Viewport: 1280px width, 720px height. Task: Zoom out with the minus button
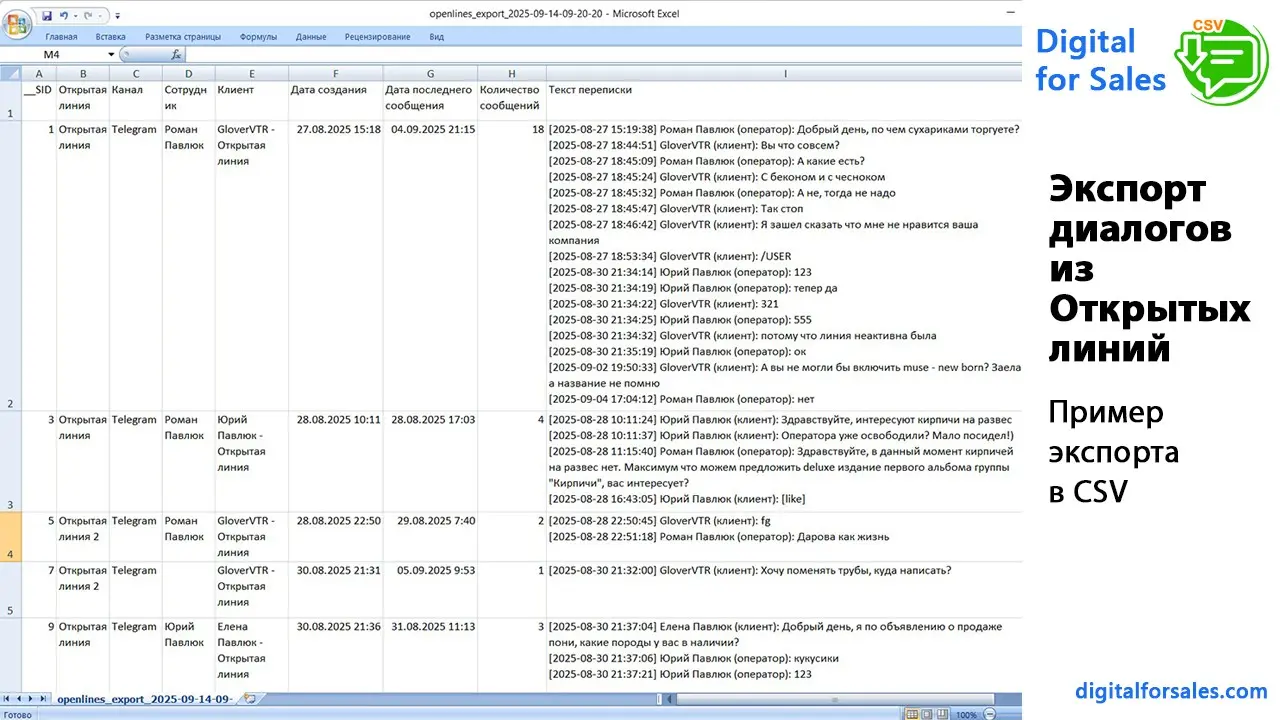[989, 714]
